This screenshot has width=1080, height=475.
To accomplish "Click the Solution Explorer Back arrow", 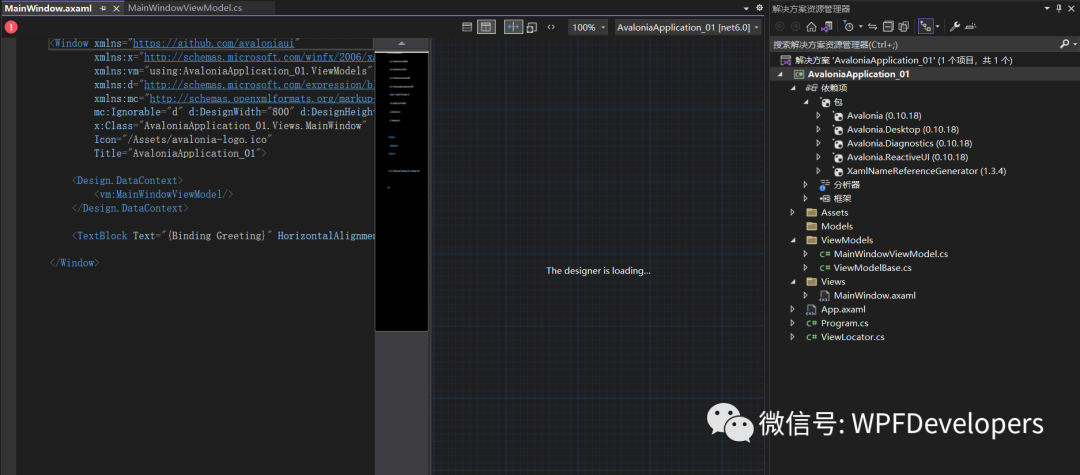I will [780, 26].
